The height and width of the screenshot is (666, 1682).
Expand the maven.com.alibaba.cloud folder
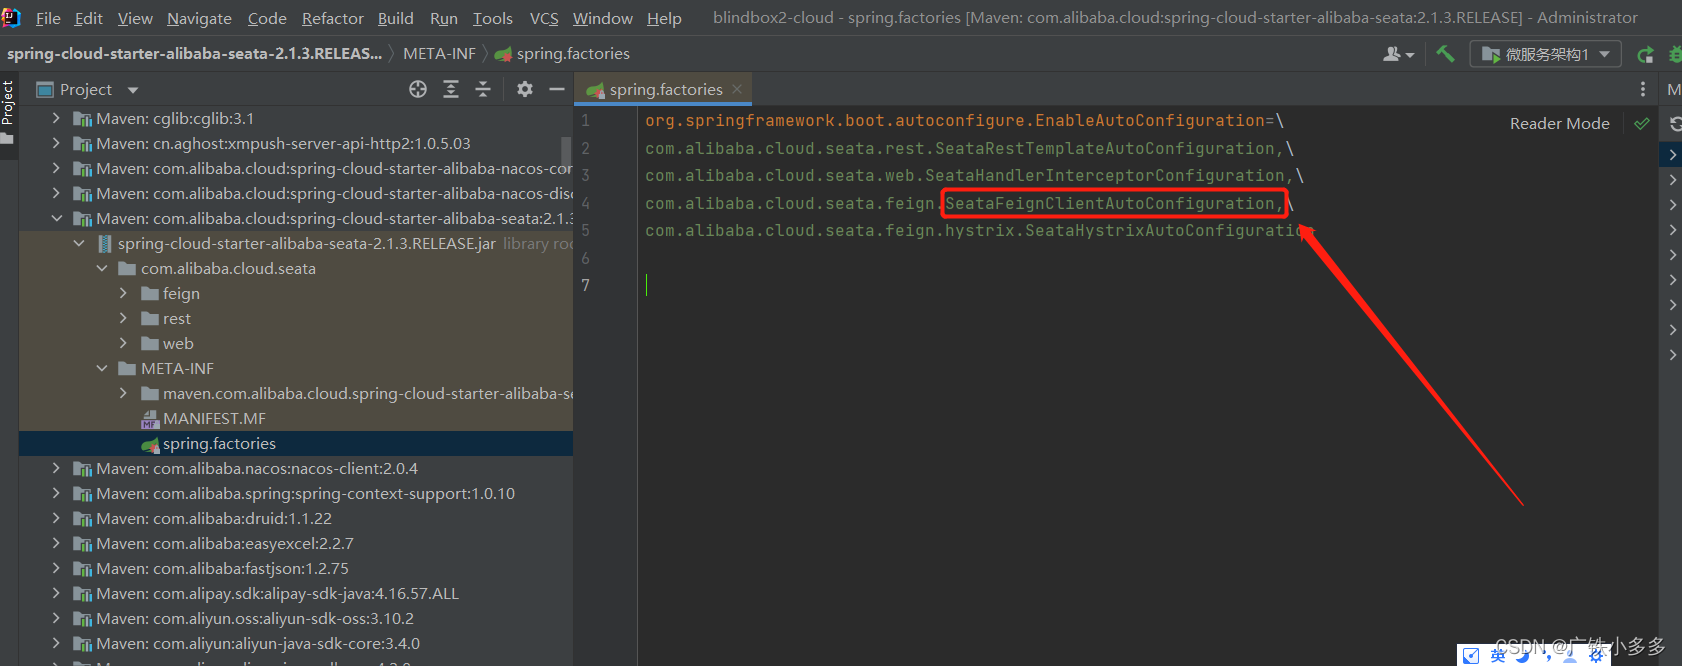tap(124, 394)
